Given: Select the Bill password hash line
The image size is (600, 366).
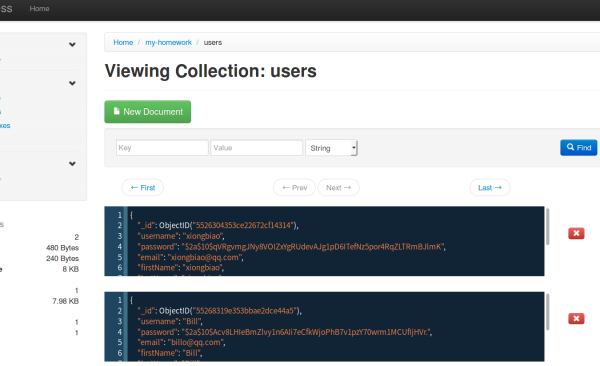Looking at the screenshot, I should 285,332.
